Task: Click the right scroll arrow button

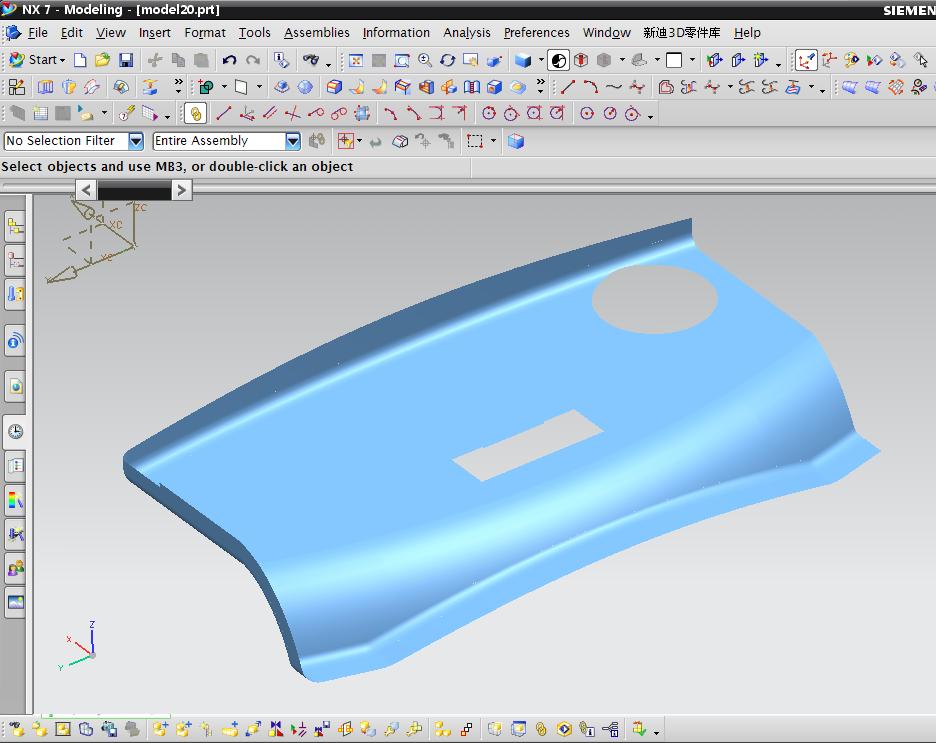Action: point(181,189)
